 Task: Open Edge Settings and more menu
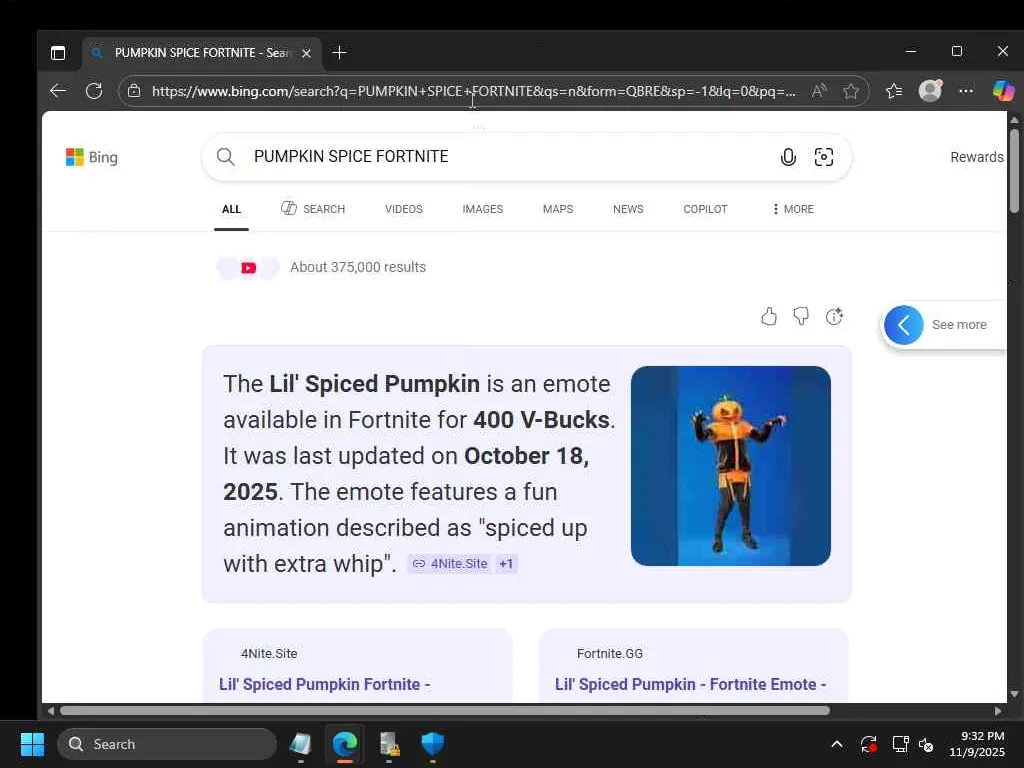966,91
